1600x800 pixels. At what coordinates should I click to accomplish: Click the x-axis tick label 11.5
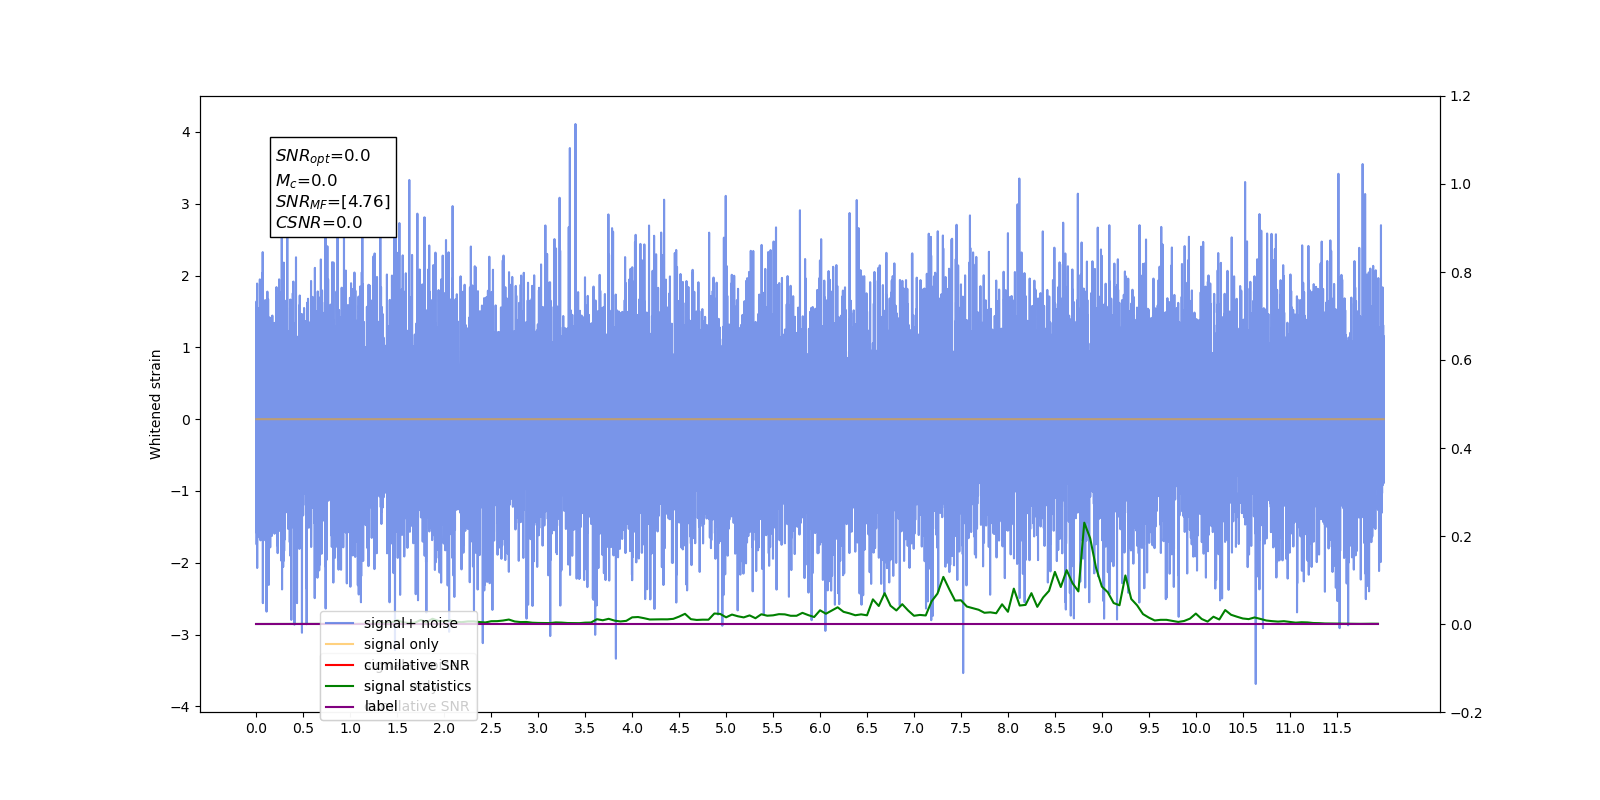(1337, 728)
